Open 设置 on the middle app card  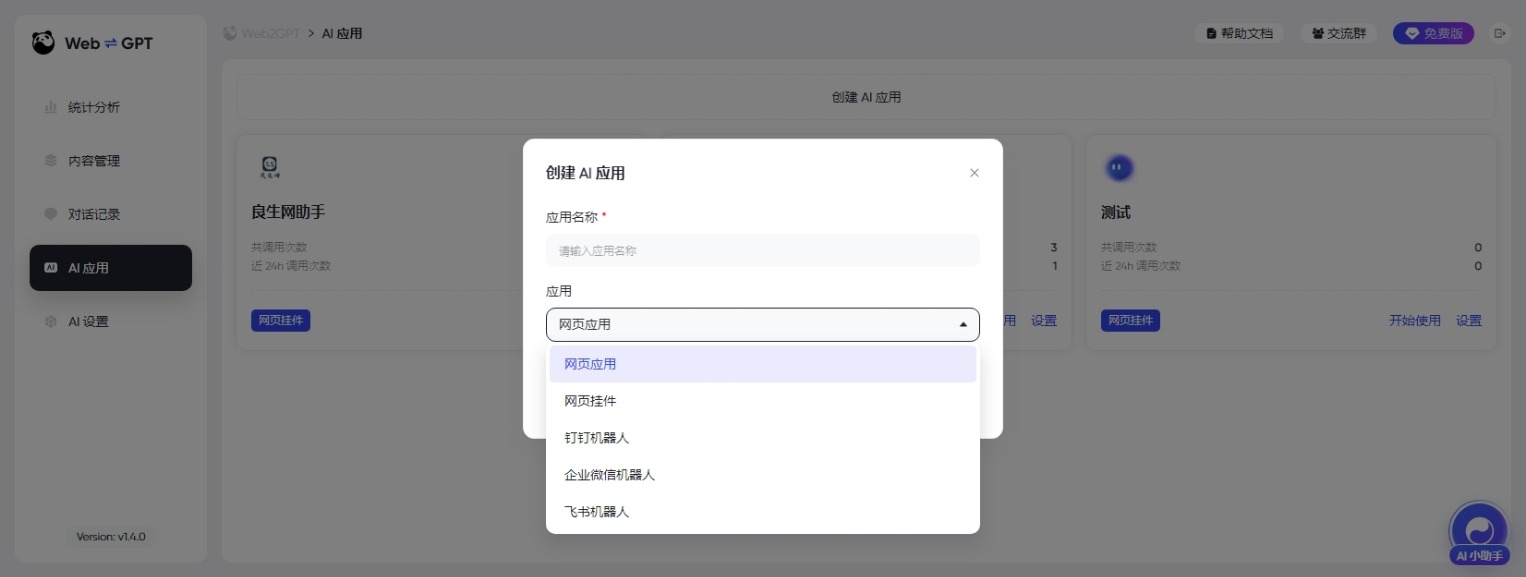click(x=1044, y=321)
